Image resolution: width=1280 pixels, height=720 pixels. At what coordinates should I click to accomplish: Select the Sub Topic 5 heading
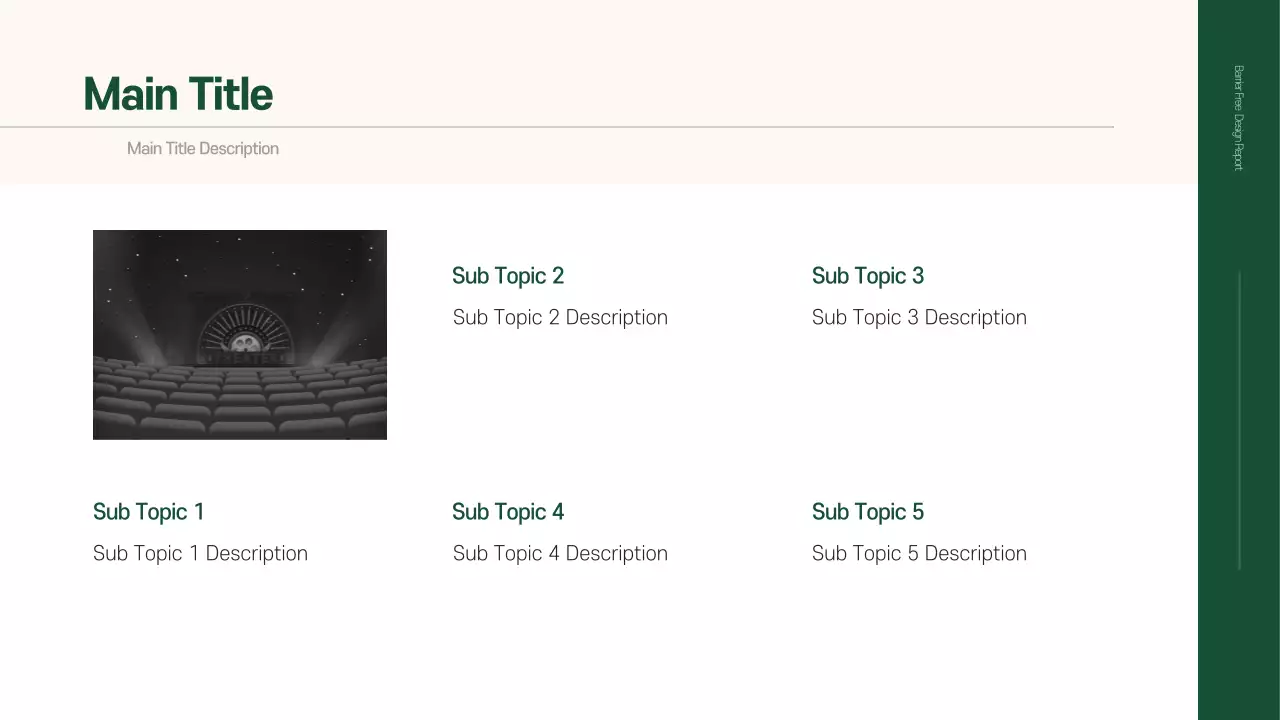click(x=868, y=512)
